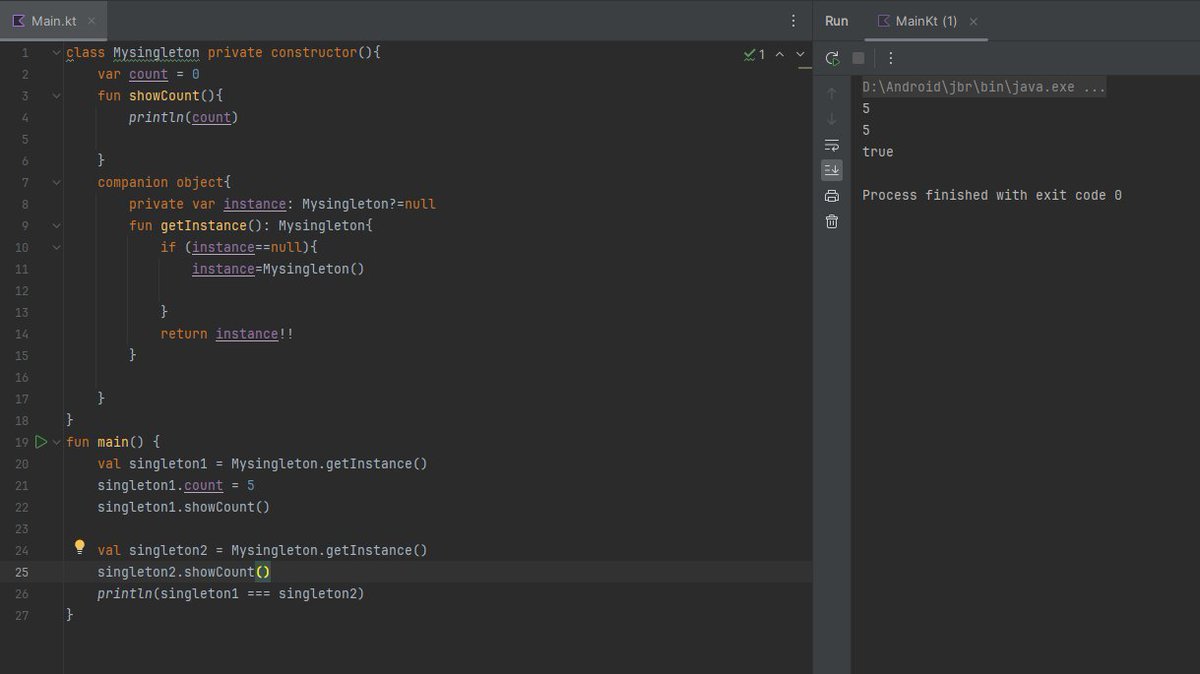Click Kotlin file icon on Main.kt tab
This screenshot has height=674, width=1200.
(x=18, y=20)
